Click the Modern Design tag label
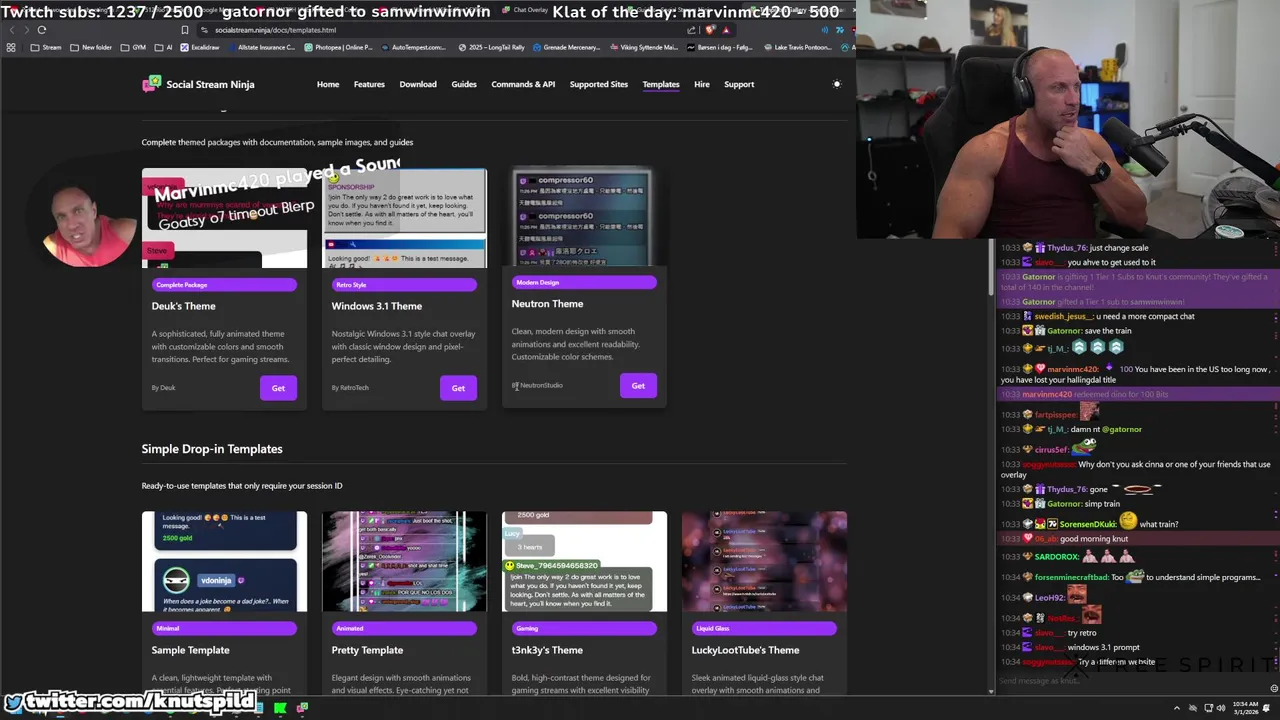The image size is (1280, 720). (x=584, y=282)
